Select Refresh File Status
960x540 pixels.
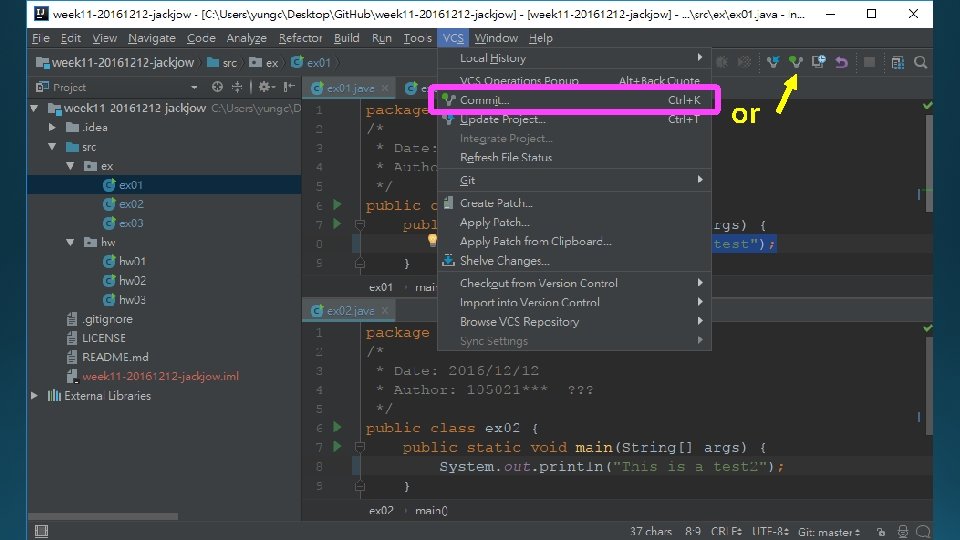click(574, 157)
